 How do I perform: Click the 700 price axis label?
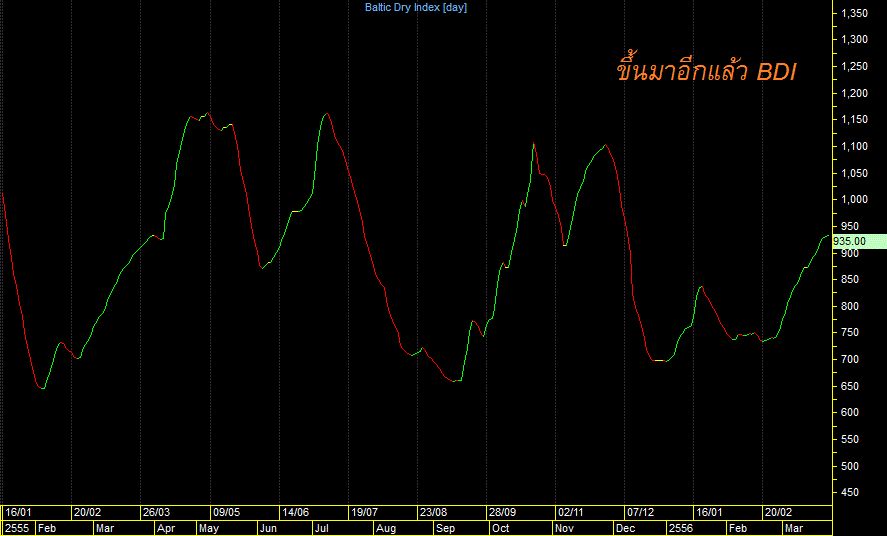coord(850,360)
